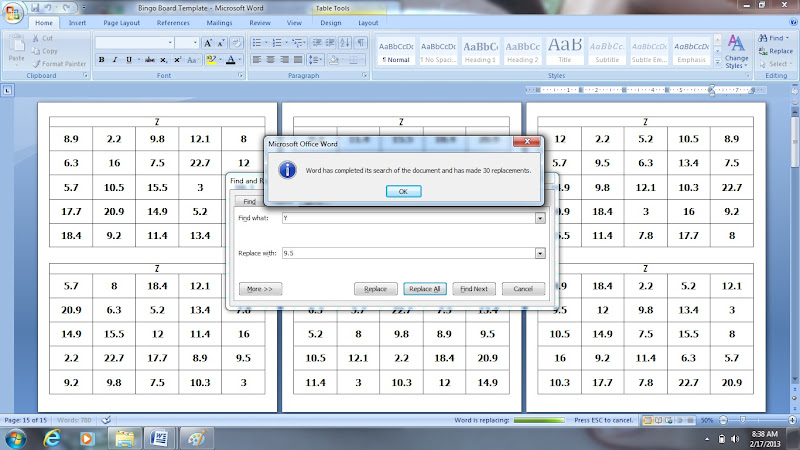
Task: Click the Replace All button
Action: pyautogui.click(x=424, y=289)
